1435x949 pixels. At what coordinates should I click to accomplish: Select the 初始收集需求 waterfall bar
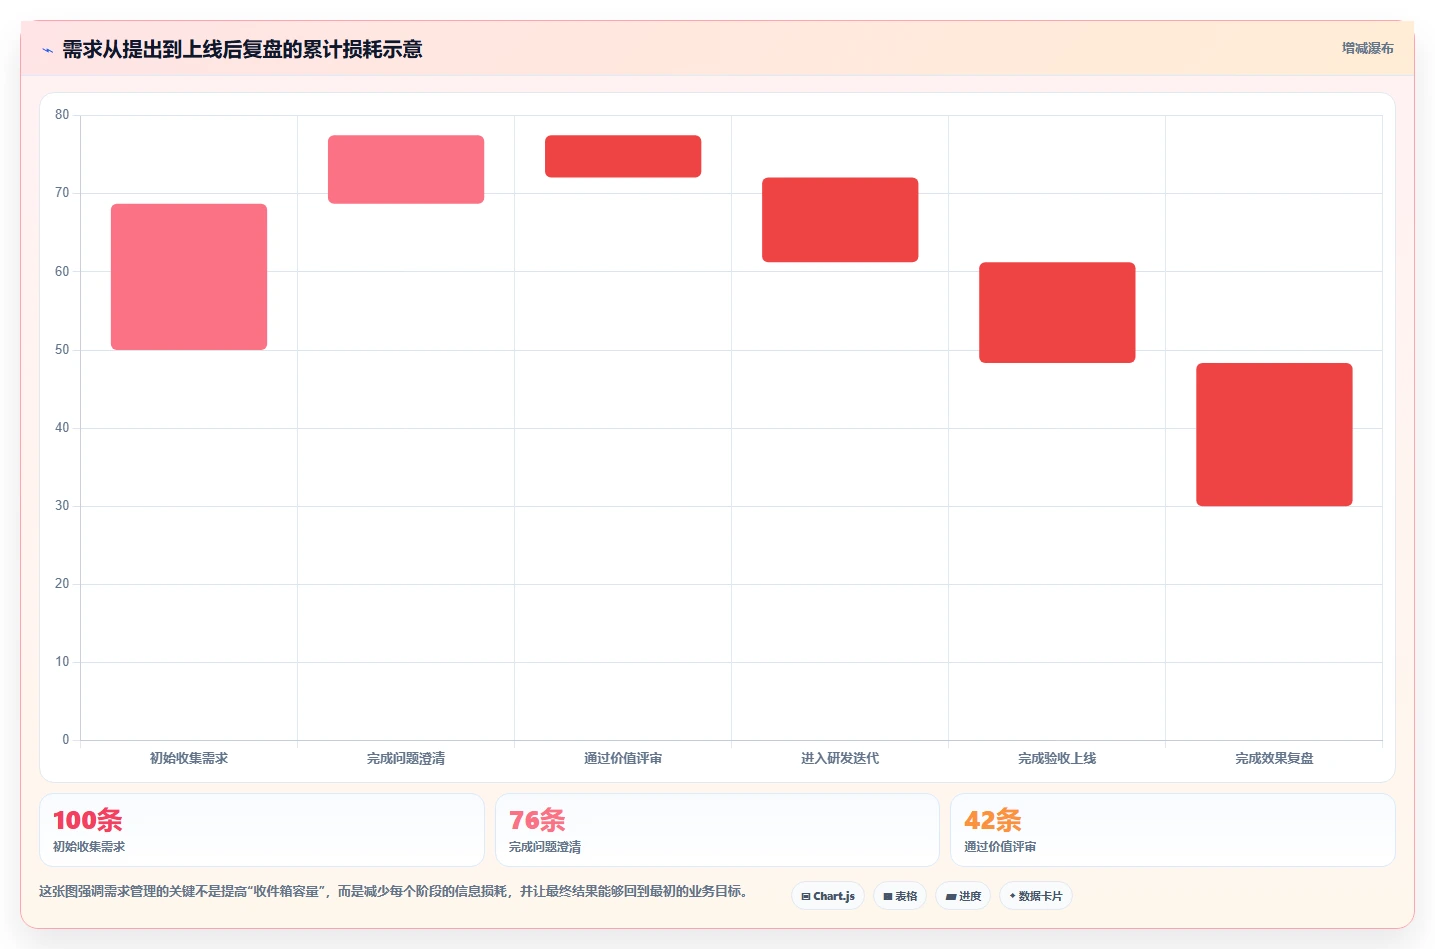(x=189, y=277)
